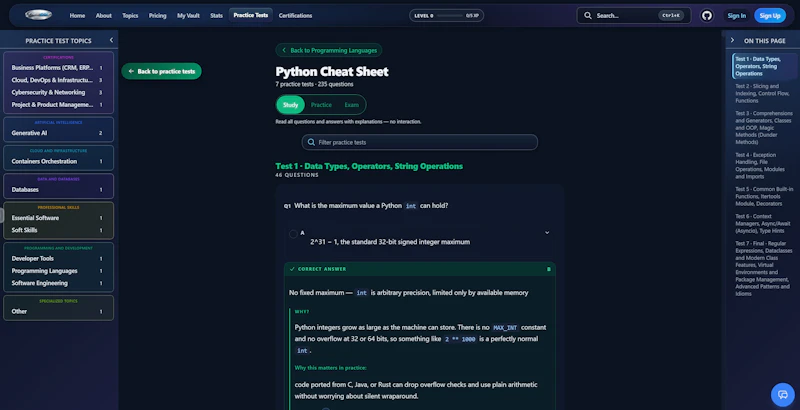The image size is (800, 410).
Task: Open Containers Orchestration topic
Action: (58, 161)
